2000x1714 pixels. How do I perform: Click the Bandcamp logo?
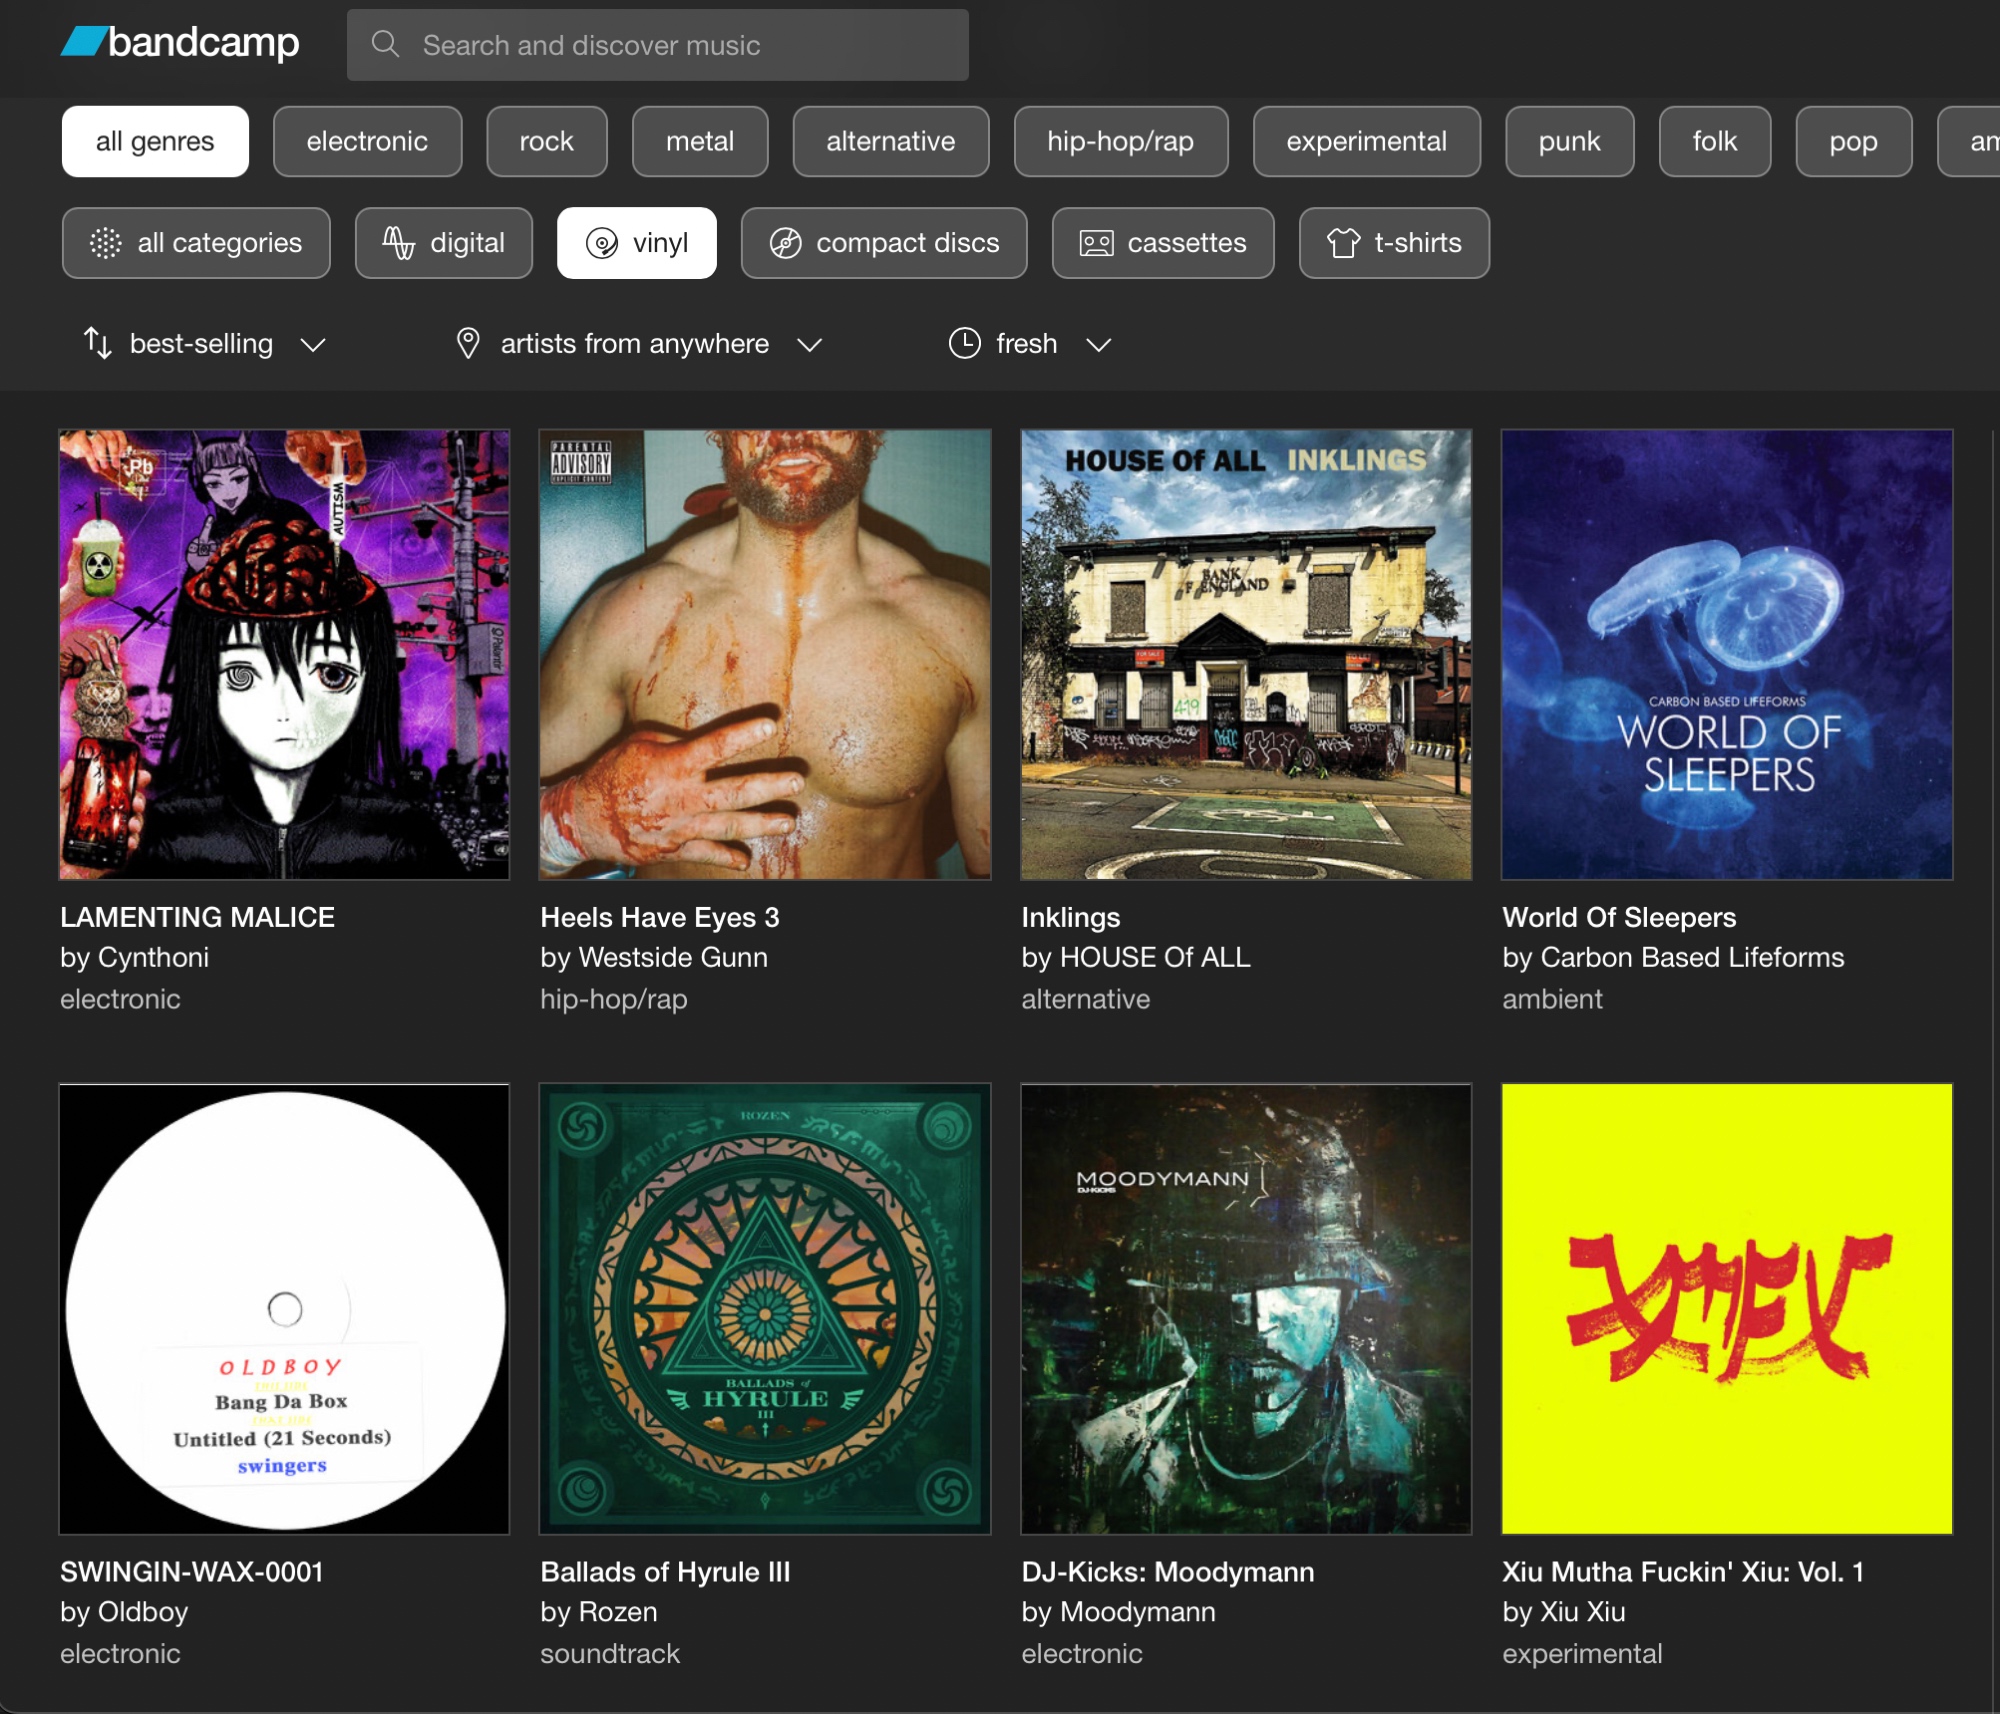pyautogui.click(x=180, y=43)
